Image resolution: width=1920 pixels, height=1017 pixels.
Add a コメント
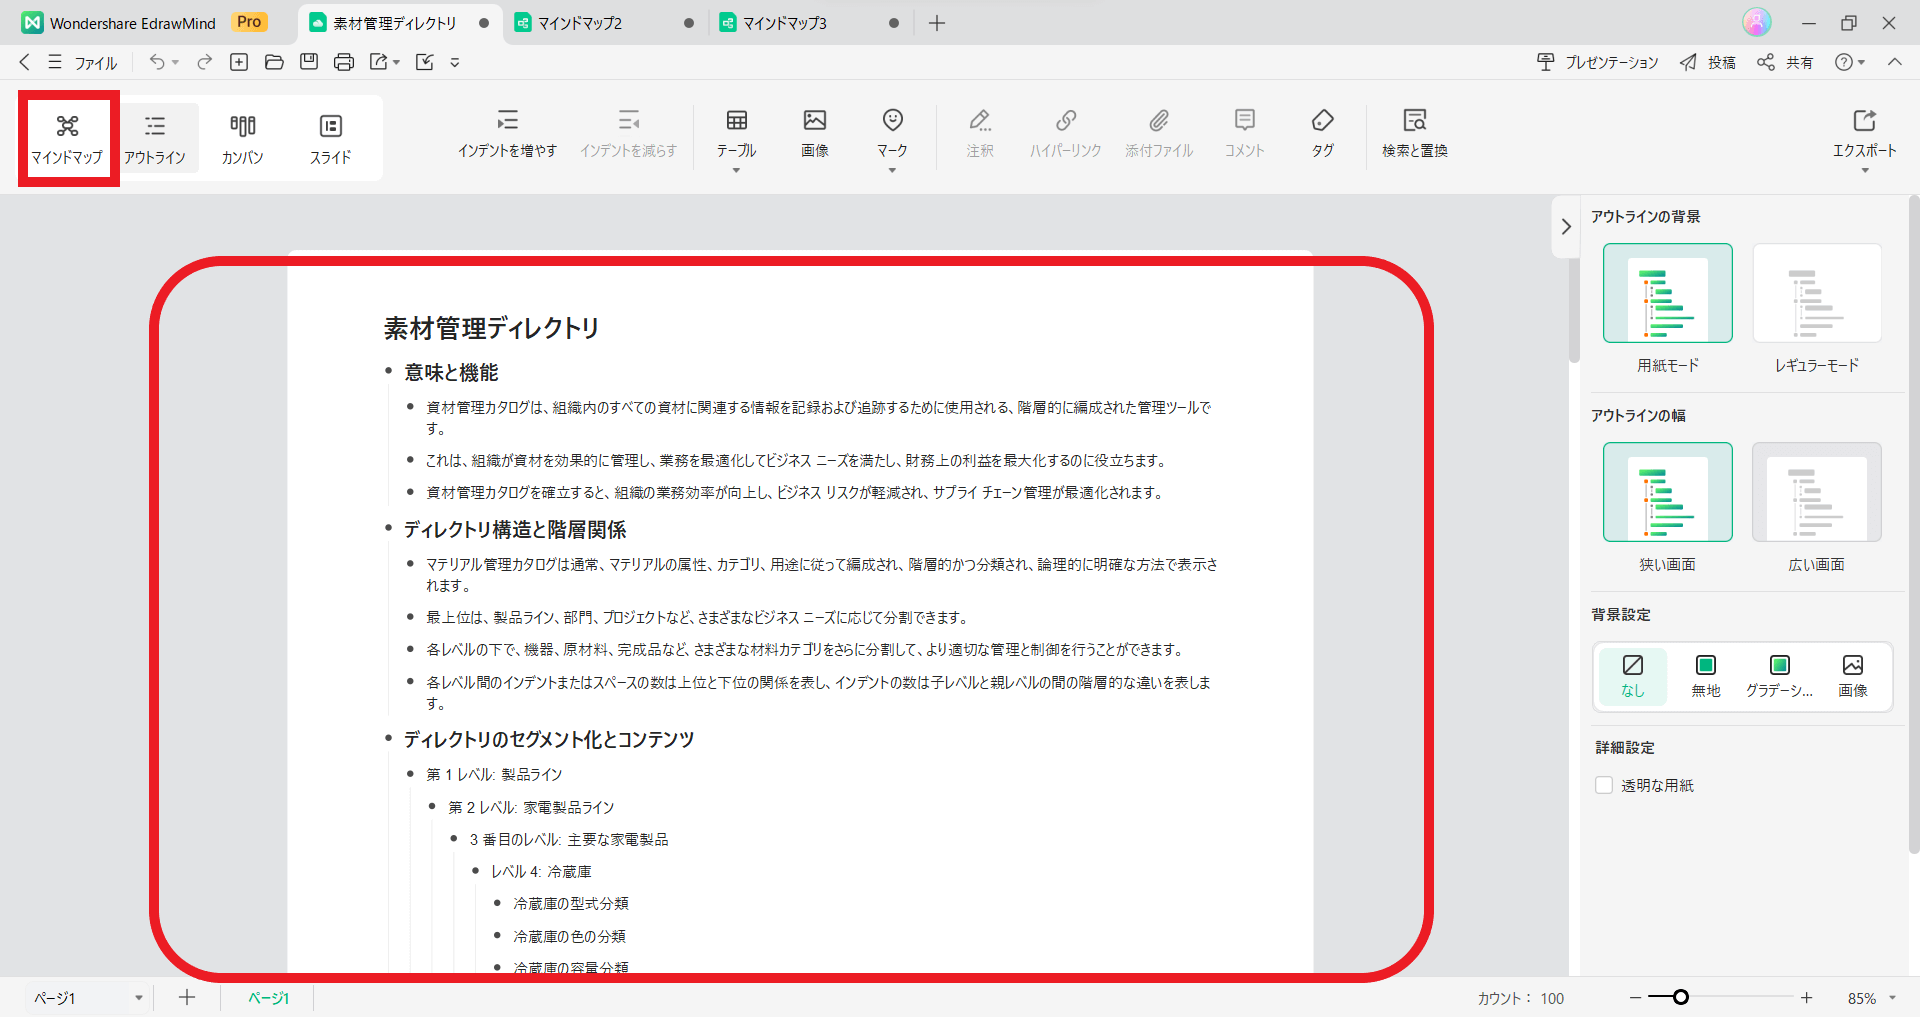coord(1245,134)
